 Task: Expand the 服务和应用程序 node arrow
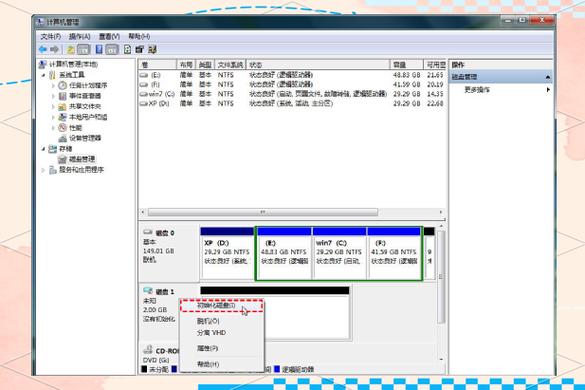[x=43, y=170]
